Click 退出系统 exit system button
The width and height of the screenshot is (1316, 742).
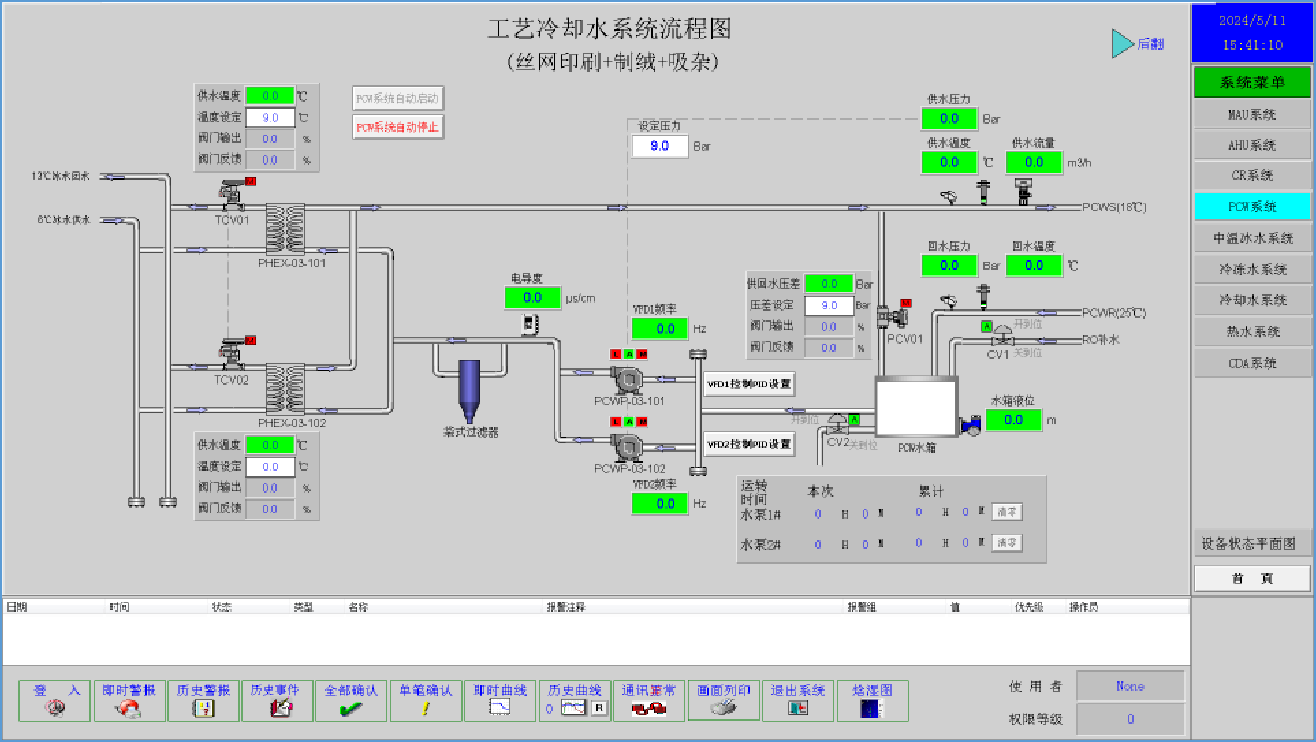[797, 701]
